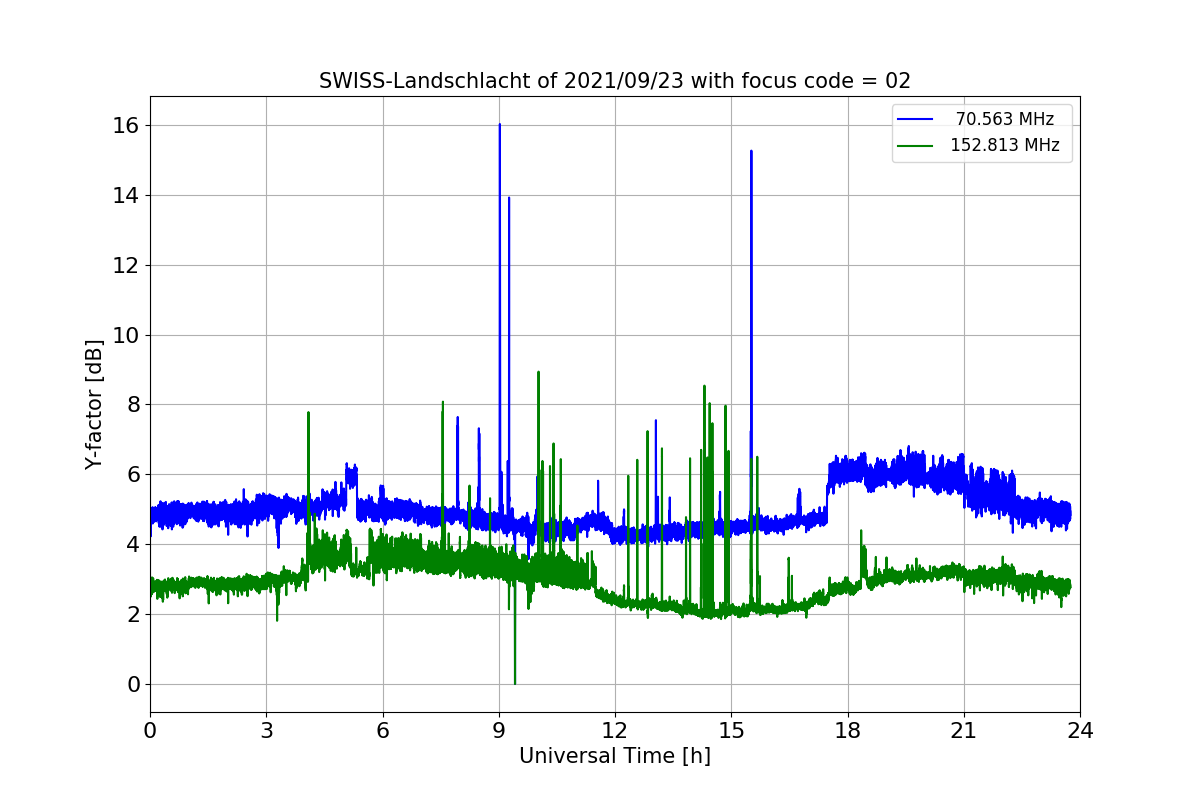Click the x-axis tick label 18

pyautogui.click(x=848, y=730)
